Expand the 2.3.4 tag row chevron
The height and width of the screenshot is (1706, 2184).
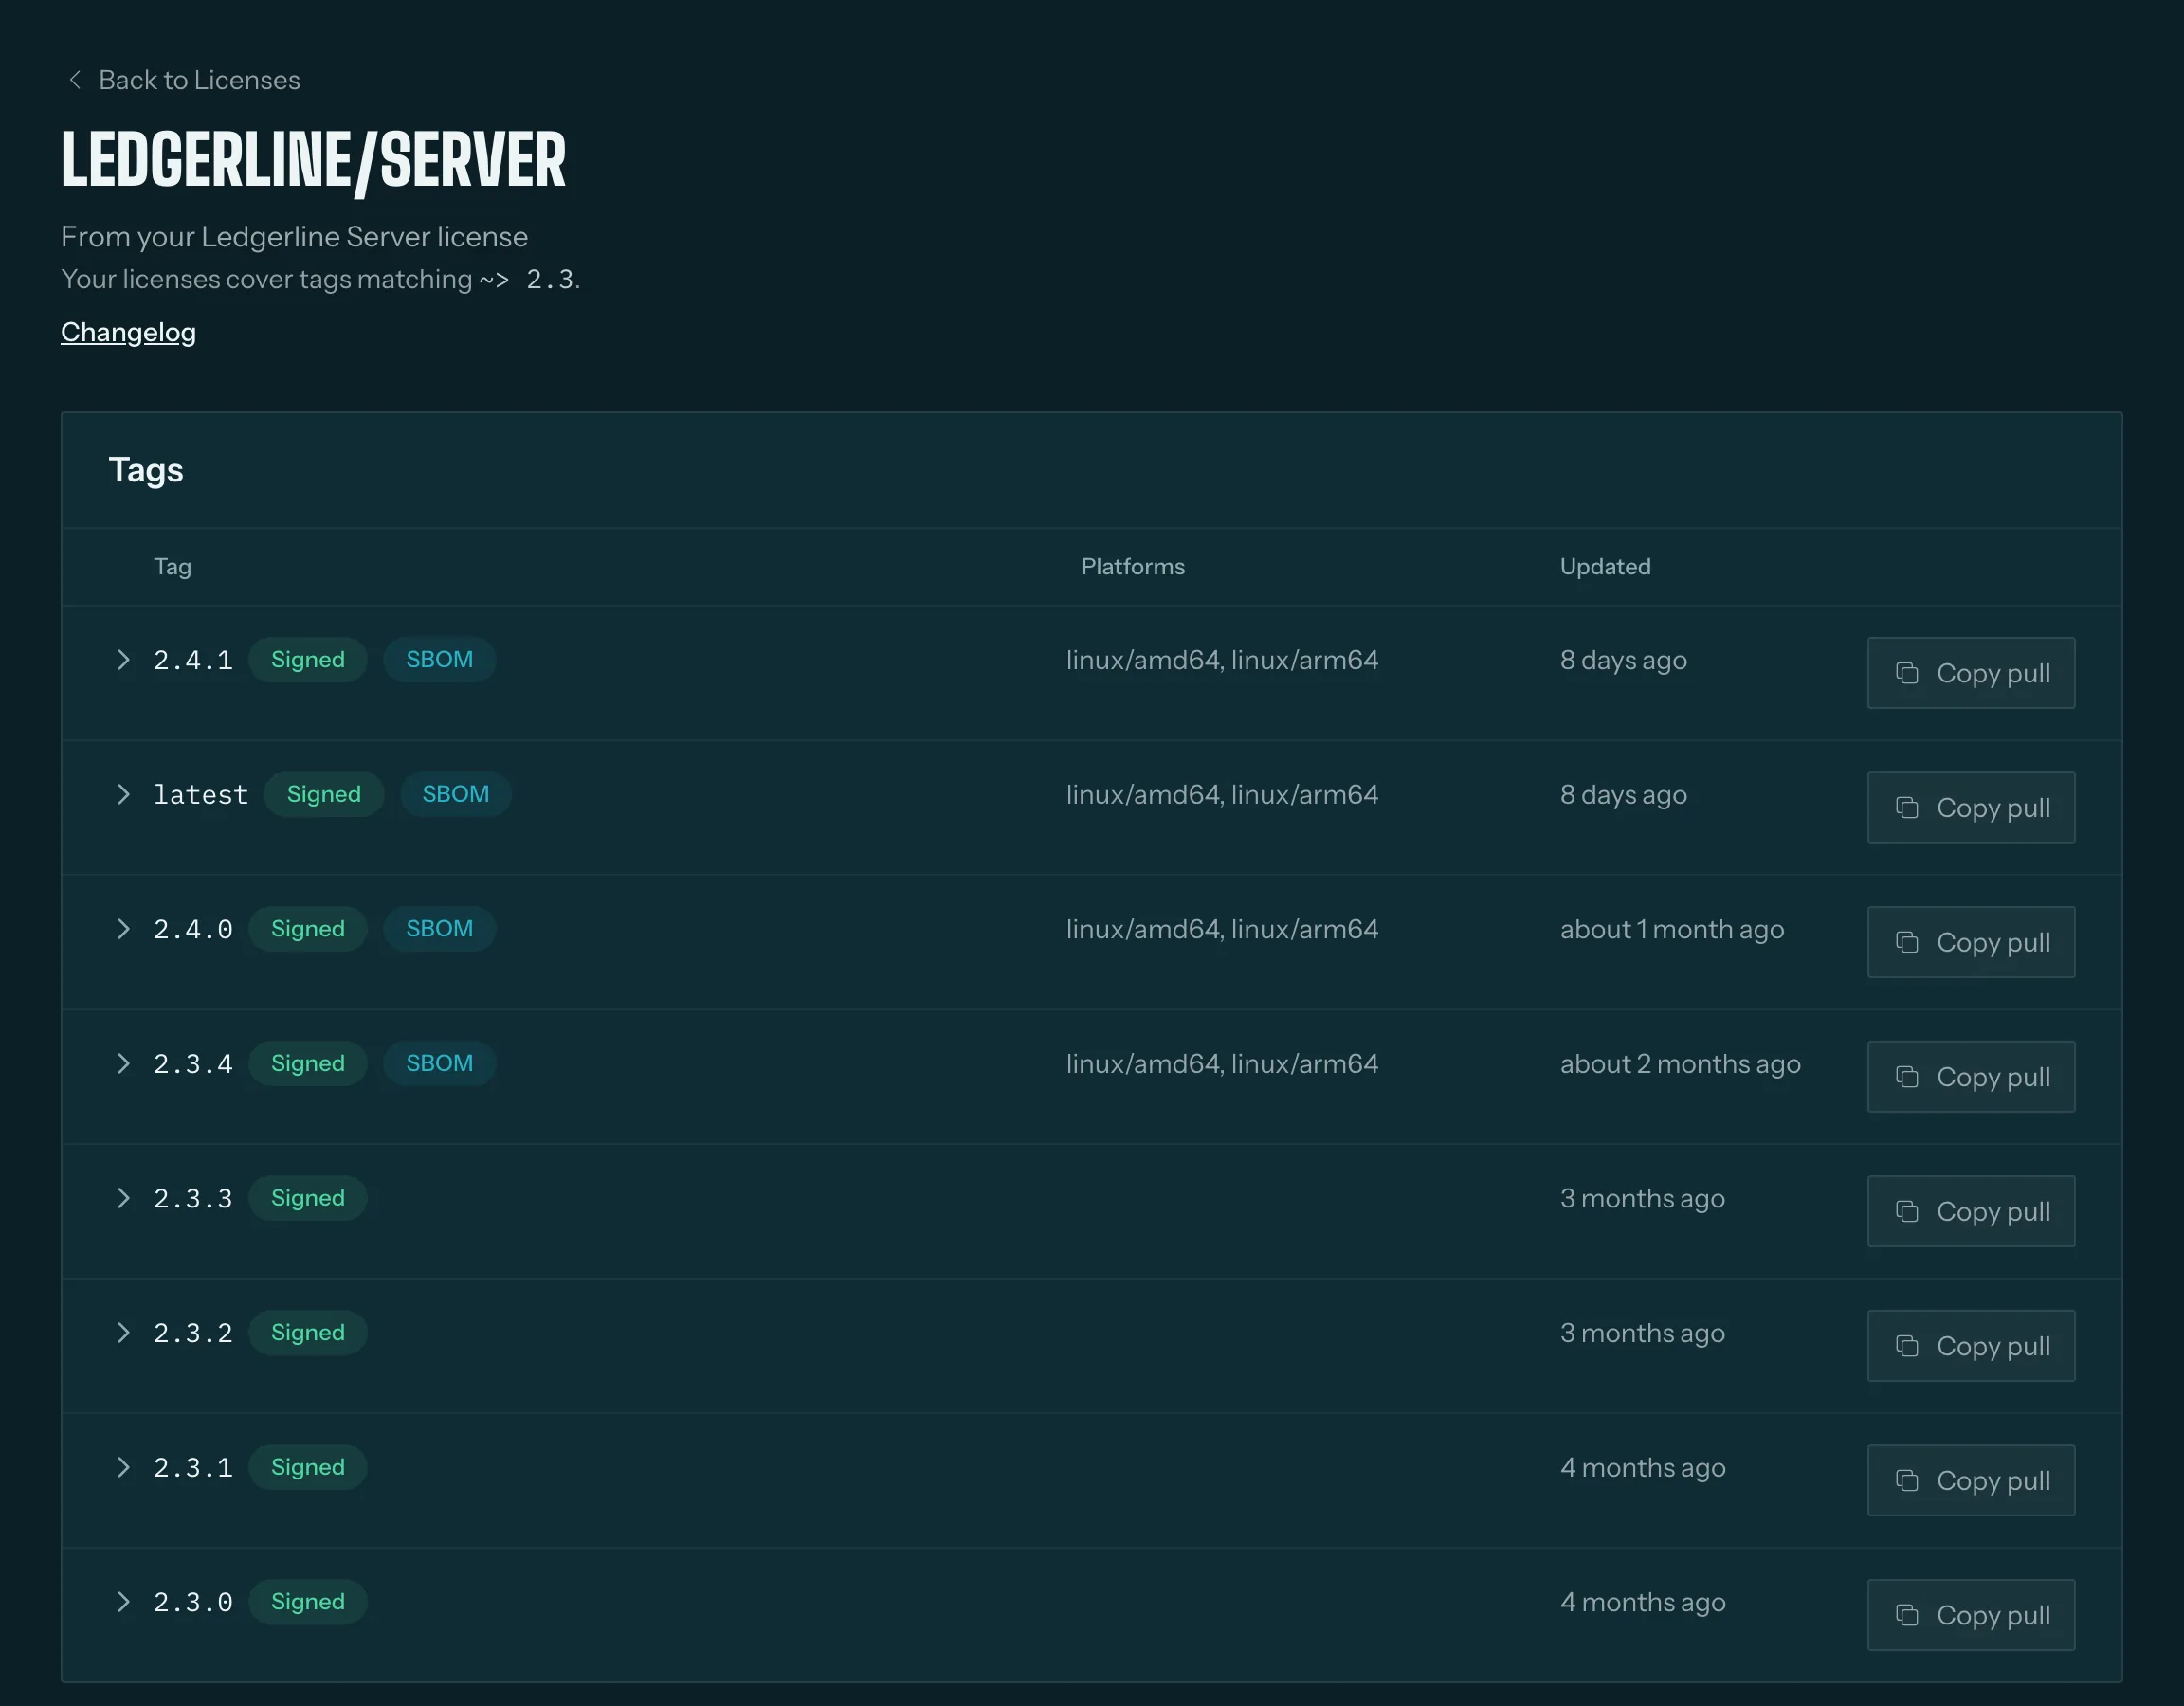[123, 1064]
